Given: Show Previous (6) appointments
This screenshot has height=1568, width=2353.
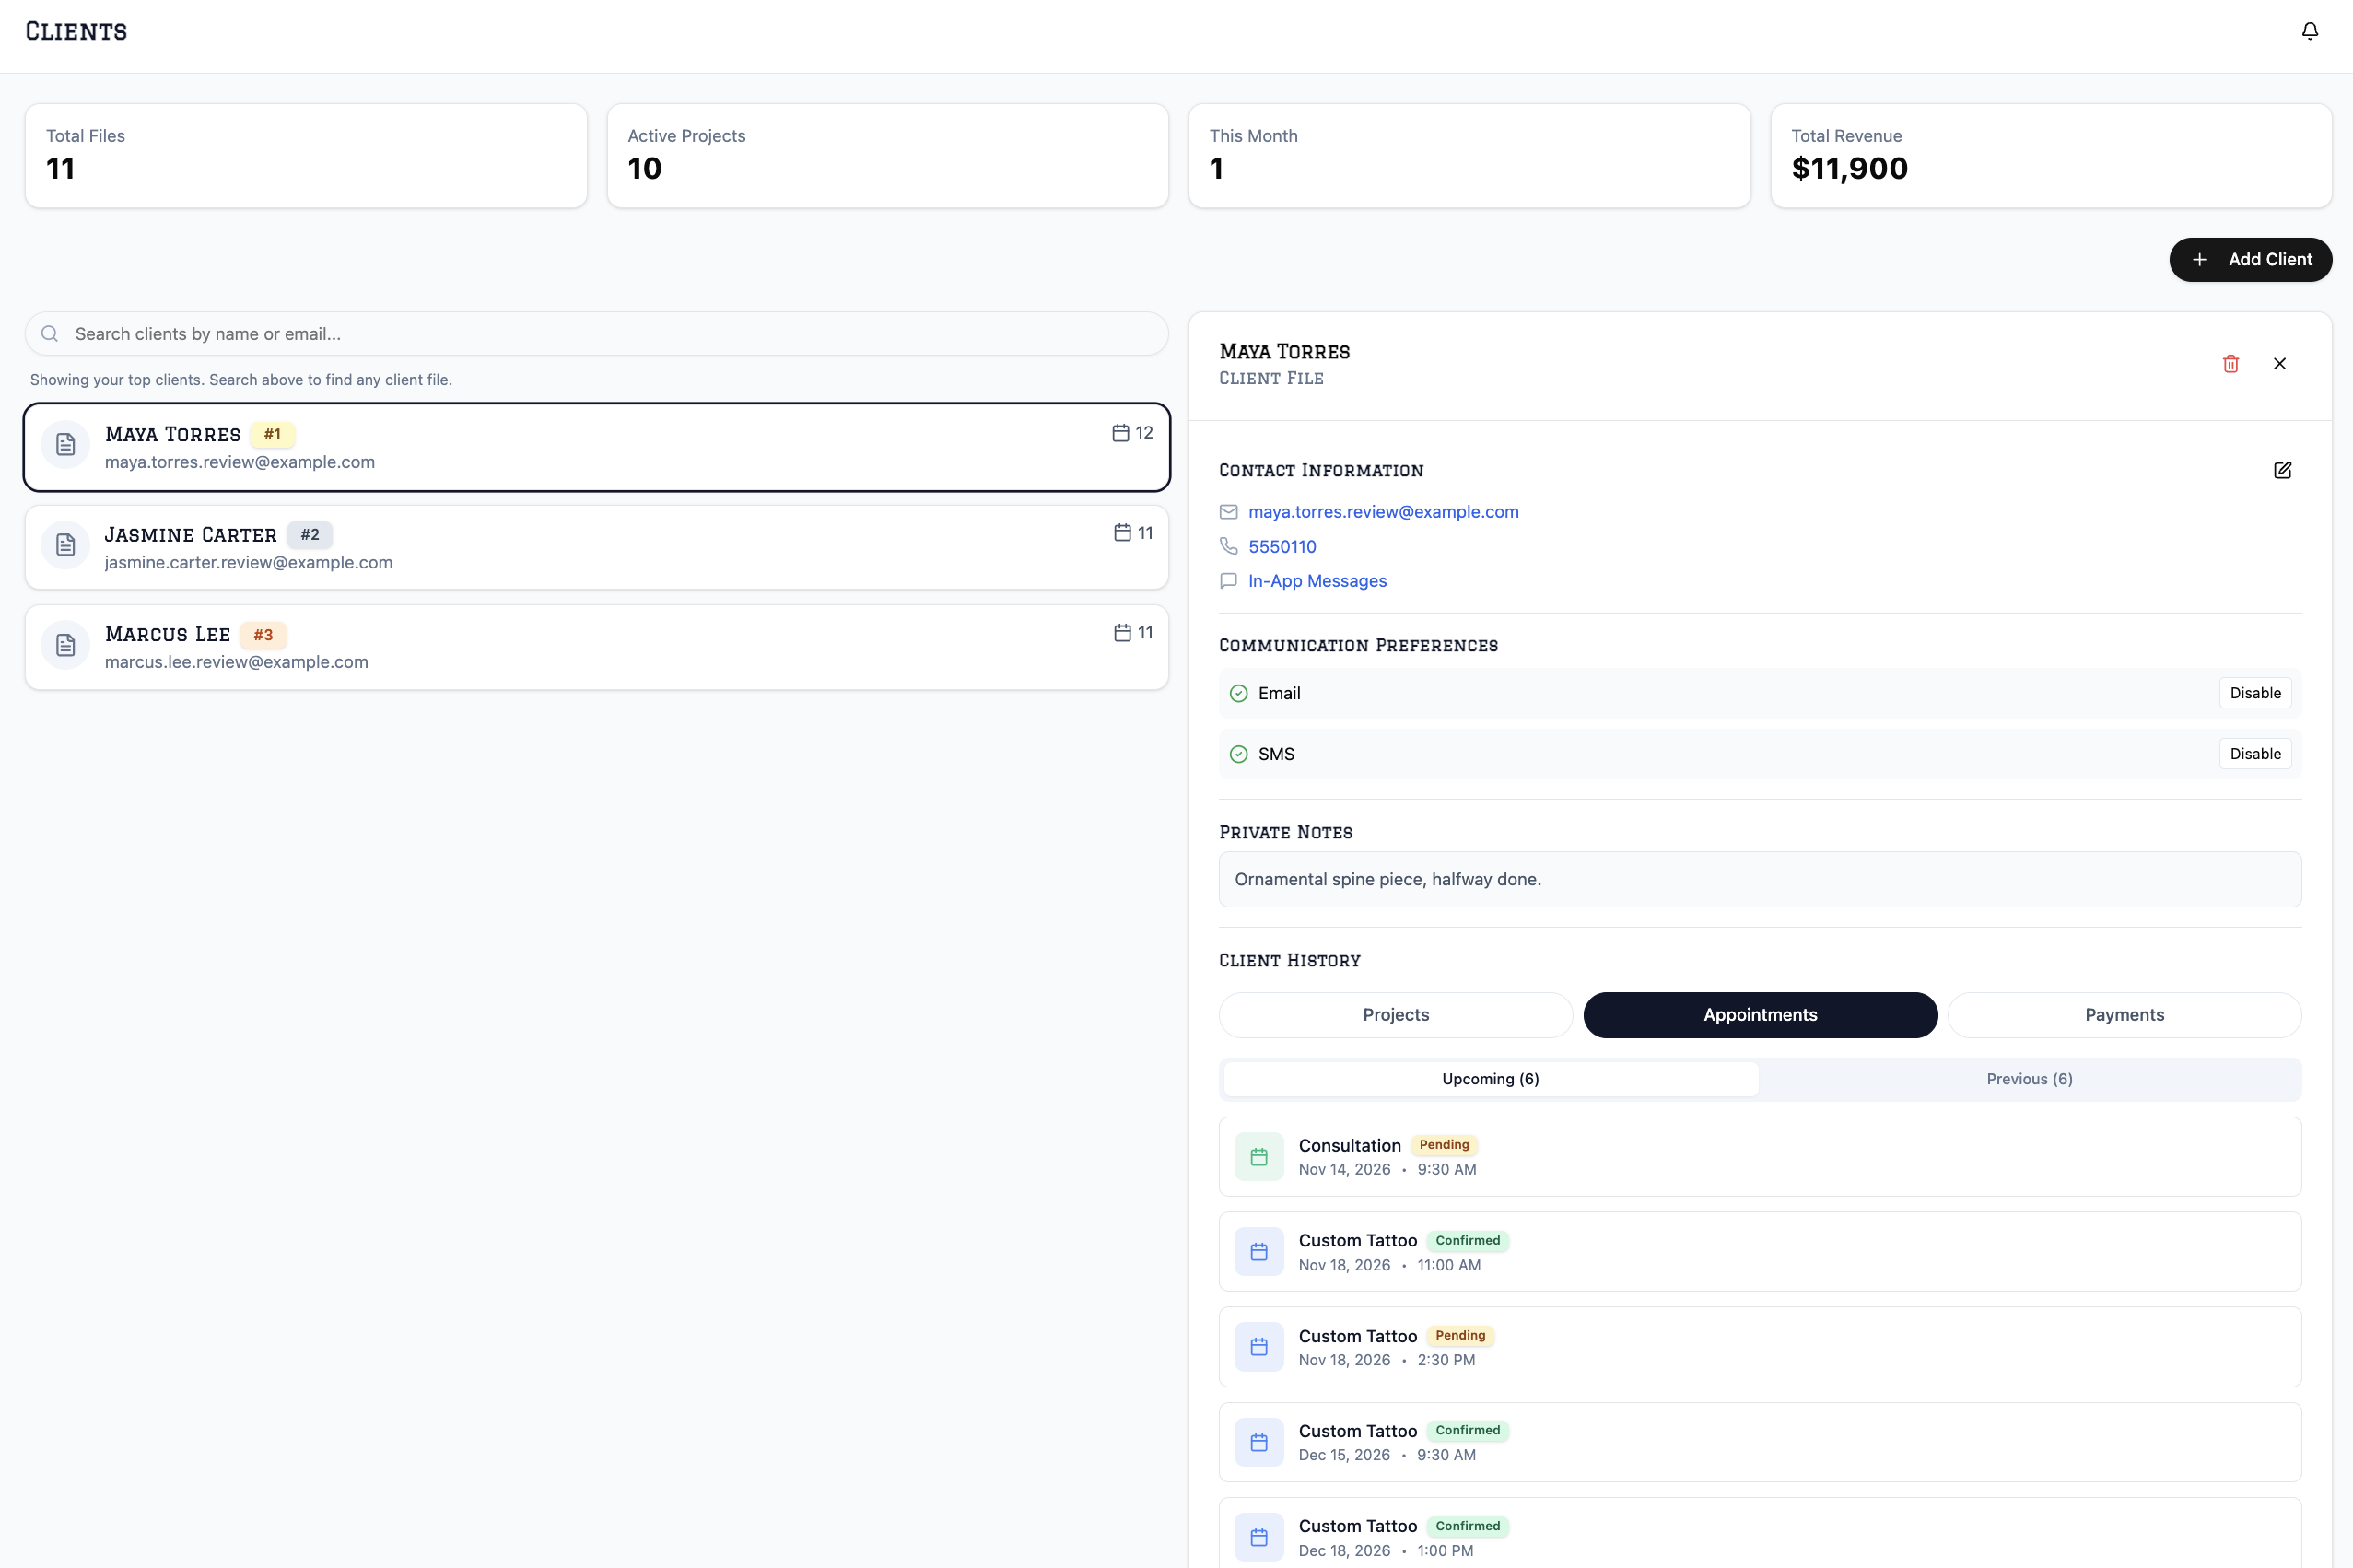Looking at the screenshot, I should coord(2029,1079).
